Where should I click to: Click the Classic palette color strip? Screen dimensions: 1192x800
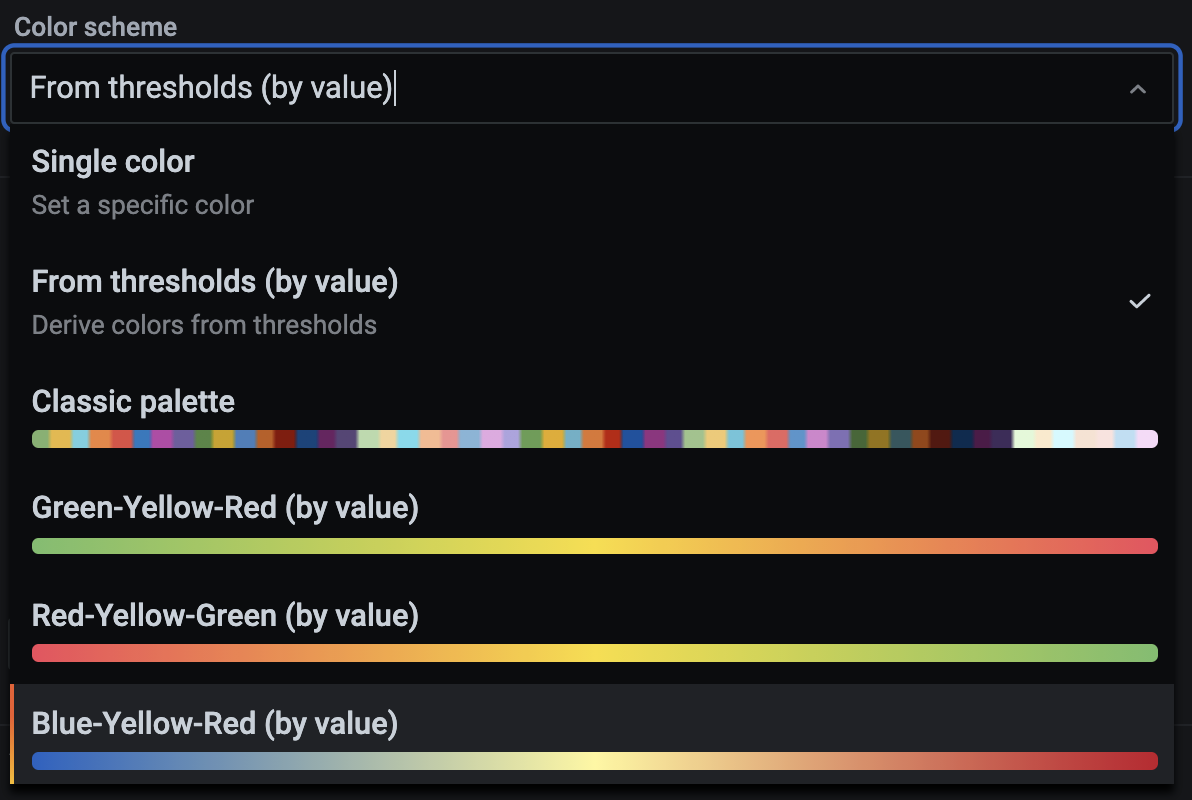596,438
